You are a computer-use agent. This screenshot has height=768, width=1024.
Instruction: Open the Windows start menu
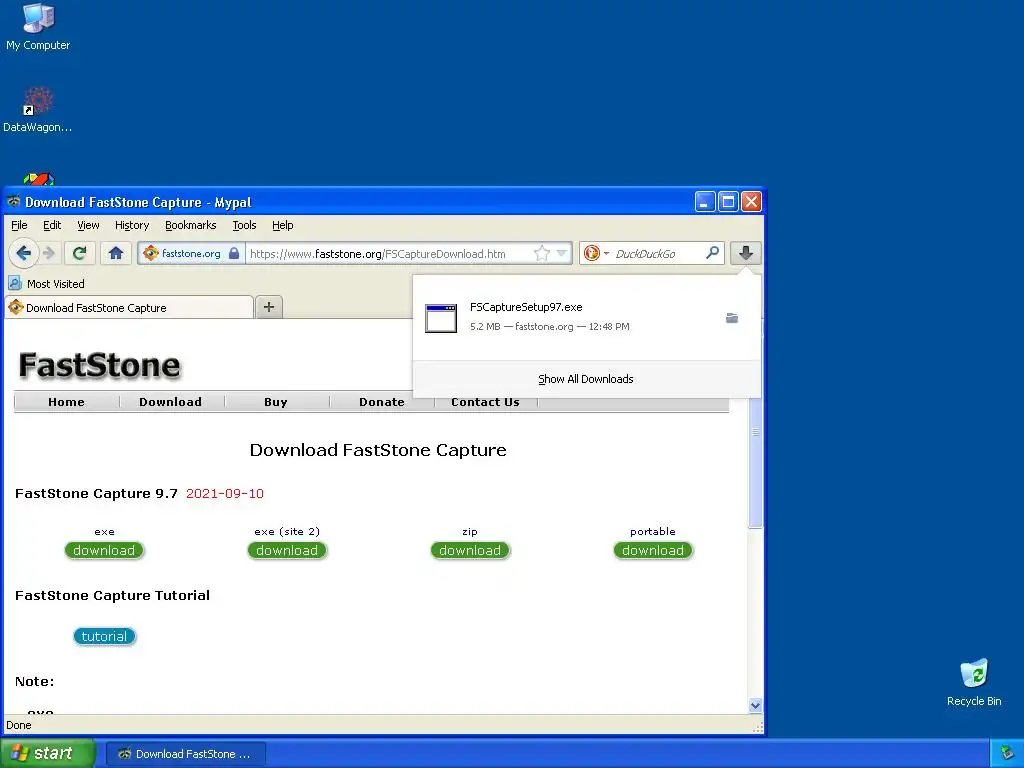point(47,753)
